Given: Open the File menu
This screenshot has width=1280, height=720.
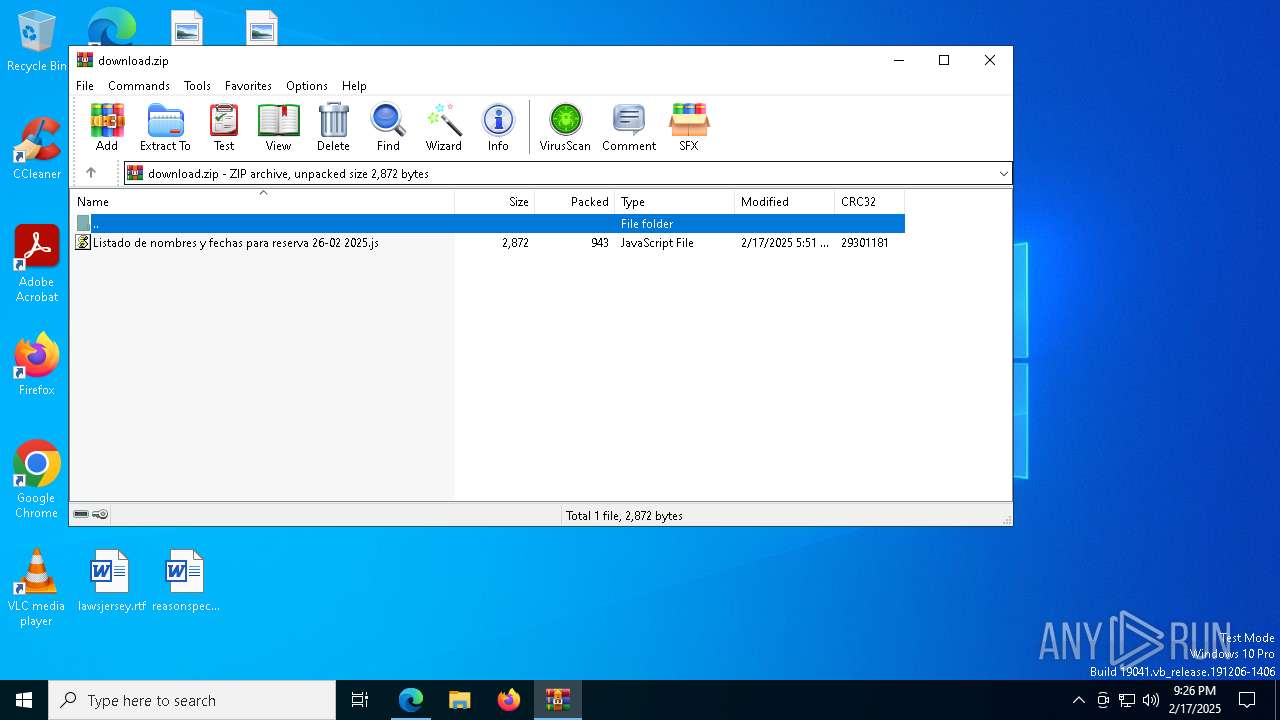Looking at the screenshot, I should pyautogui.click(x=85, y=86).
